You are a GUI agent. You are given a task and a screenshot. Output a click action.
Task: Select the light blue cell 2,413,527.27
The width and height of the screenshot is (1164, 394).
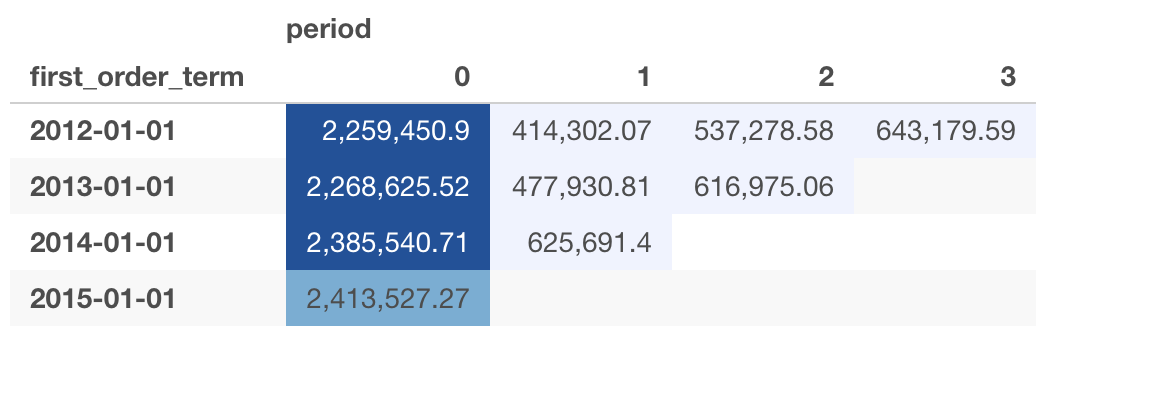click(388, 298)
